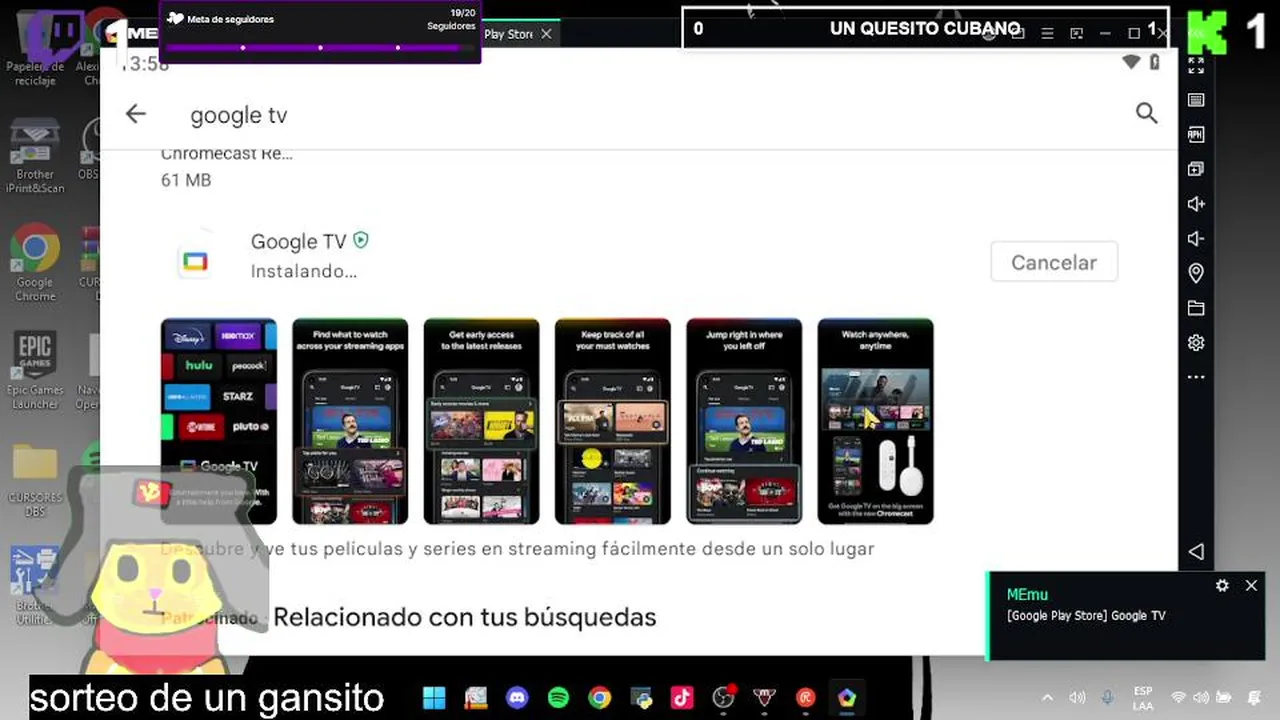Open the MEmu notification settings gear
This screenshot has height=720, width=1280.
1222,586
